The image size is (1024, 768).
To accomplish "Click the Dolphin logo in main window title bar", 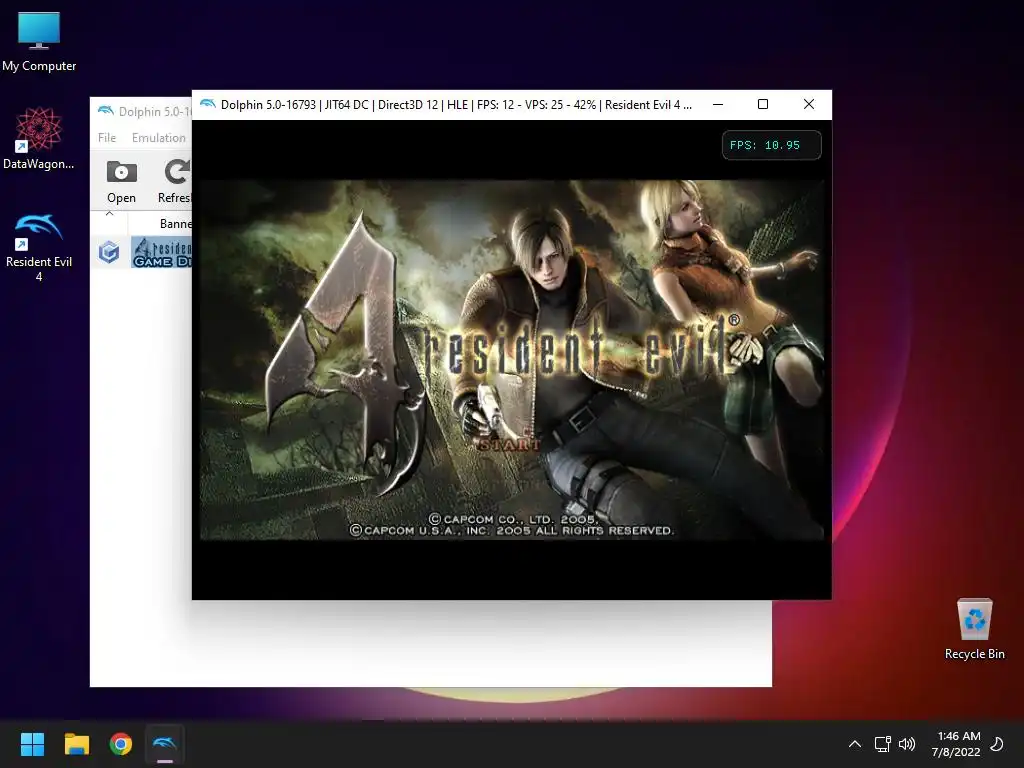I will [x=105, y=111].
